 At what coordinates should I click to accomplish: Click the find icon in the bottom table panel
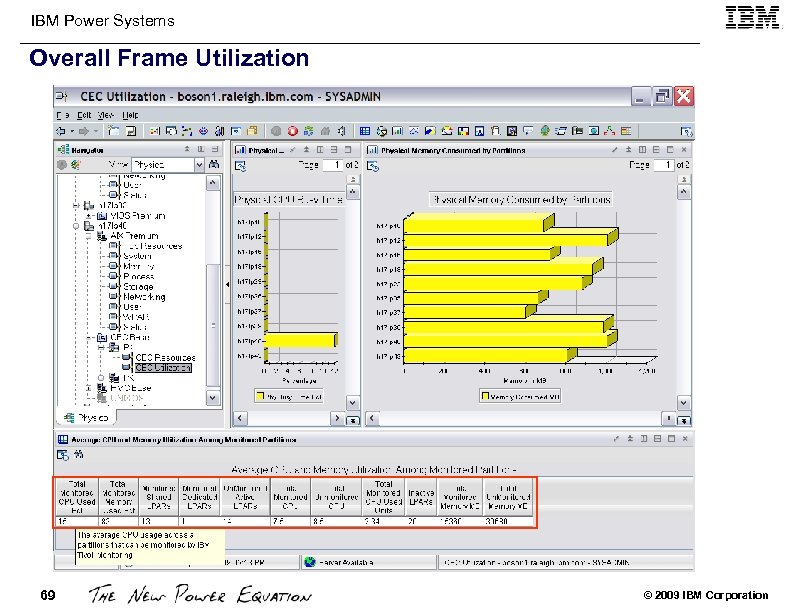pos(79,455)
